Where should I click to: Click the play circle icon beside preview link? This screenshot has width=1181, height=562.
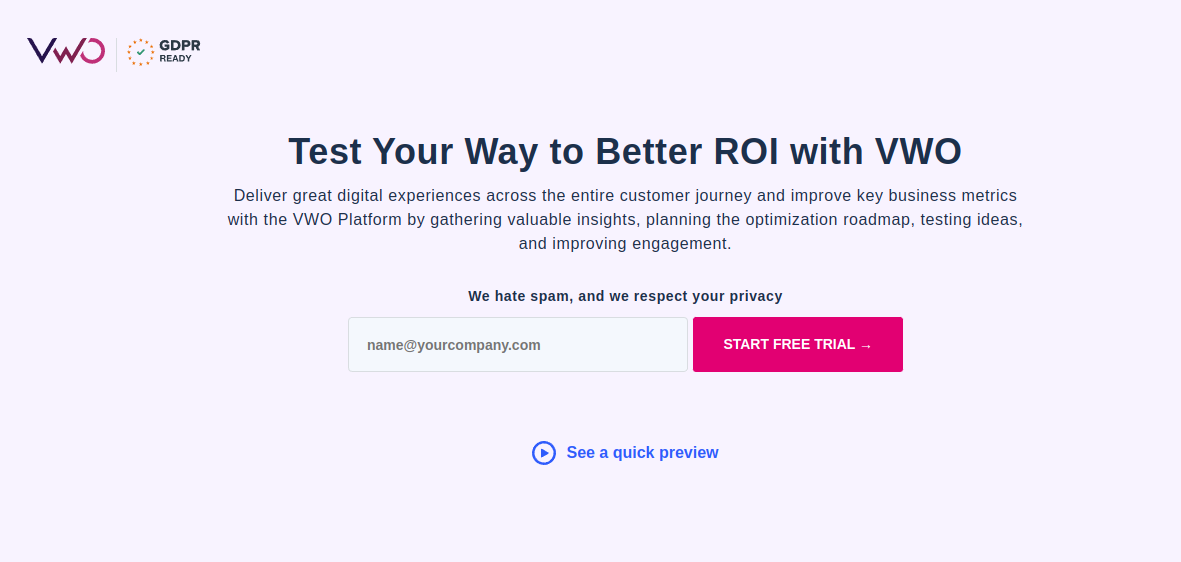click(544, 453)
